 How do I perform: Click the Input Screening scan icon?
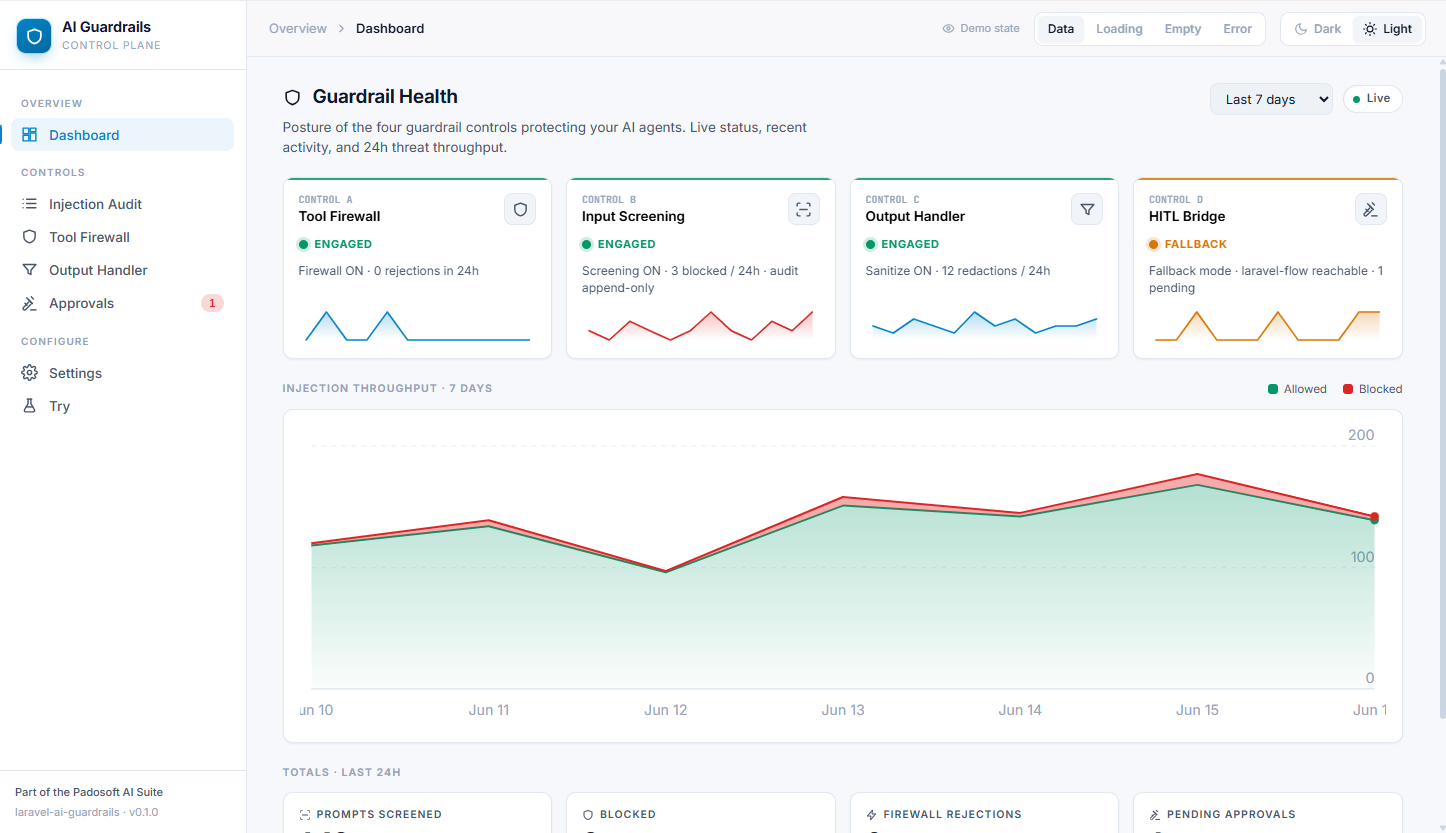coord(803,209)
